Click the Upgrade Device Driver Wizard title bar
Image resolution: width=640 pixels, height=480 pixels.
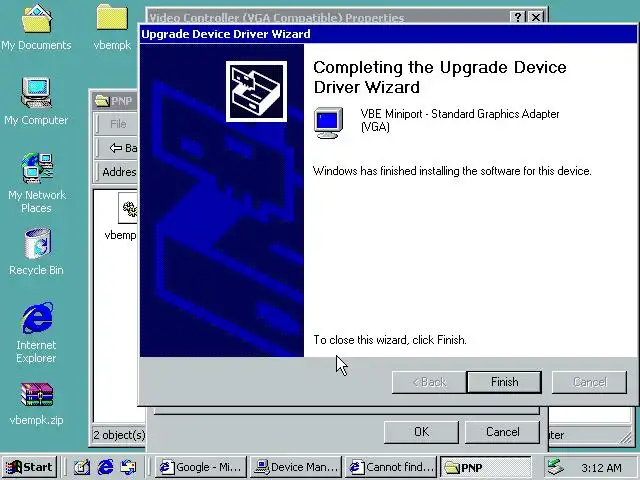pos(388,34)
